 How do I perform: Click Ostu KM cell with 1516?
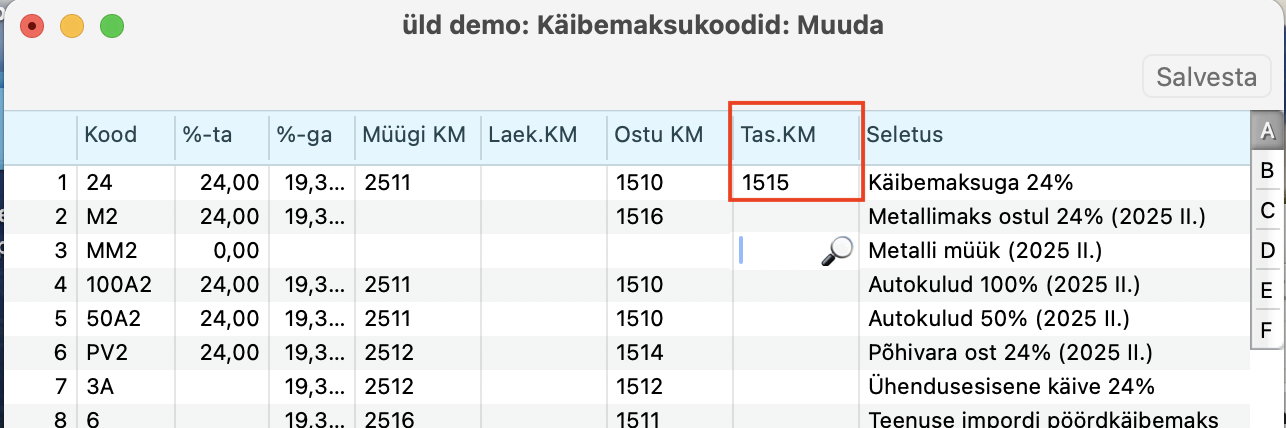pos(669,216)
